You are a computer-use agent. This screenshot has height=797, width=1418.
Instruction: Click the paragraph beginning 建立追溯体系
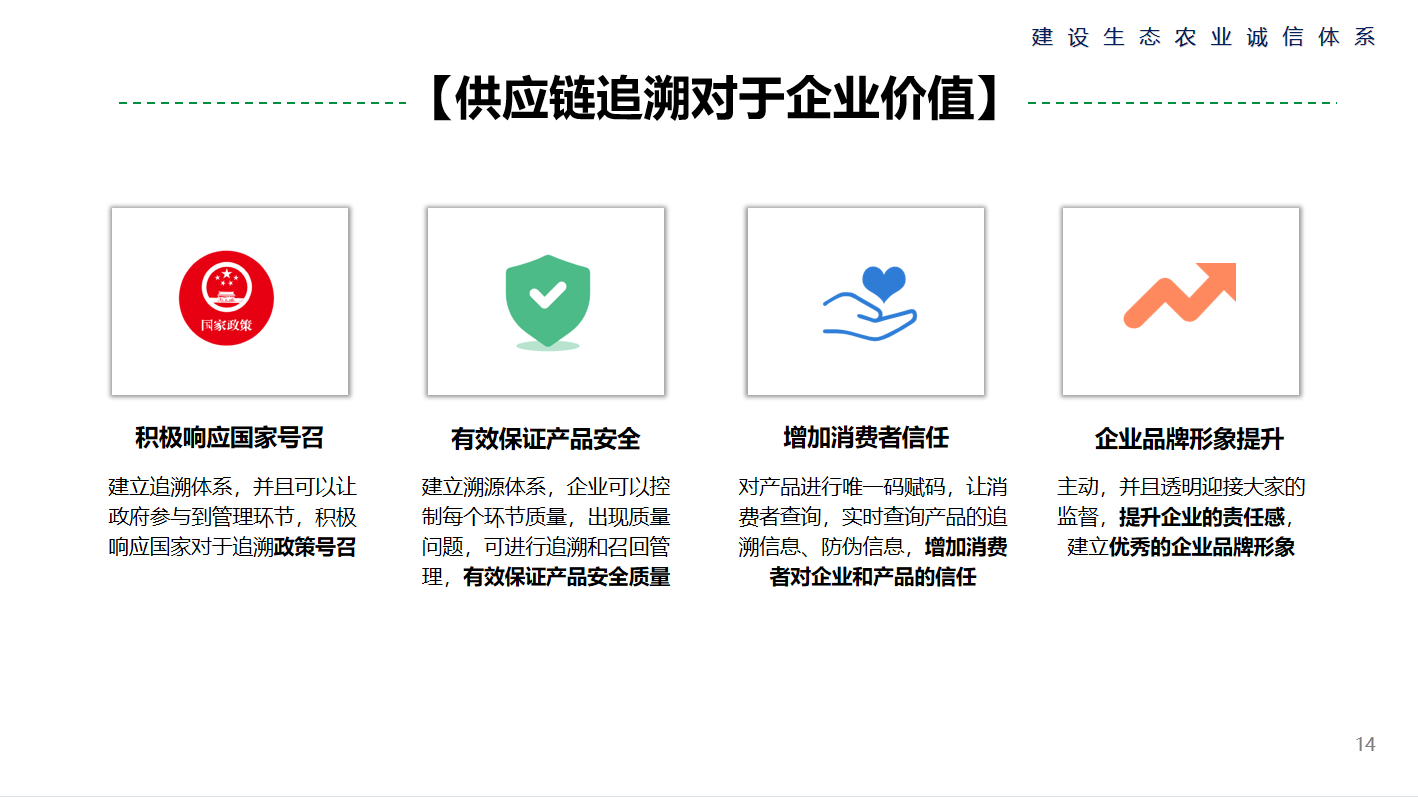232,517
